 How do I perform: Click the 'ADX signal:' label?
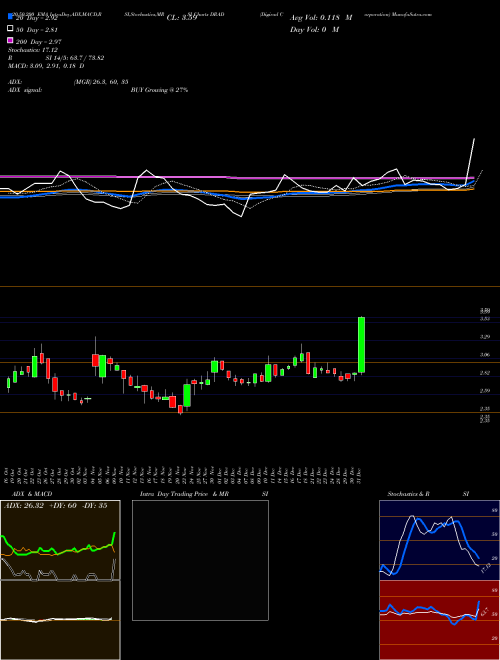point(25,90)
